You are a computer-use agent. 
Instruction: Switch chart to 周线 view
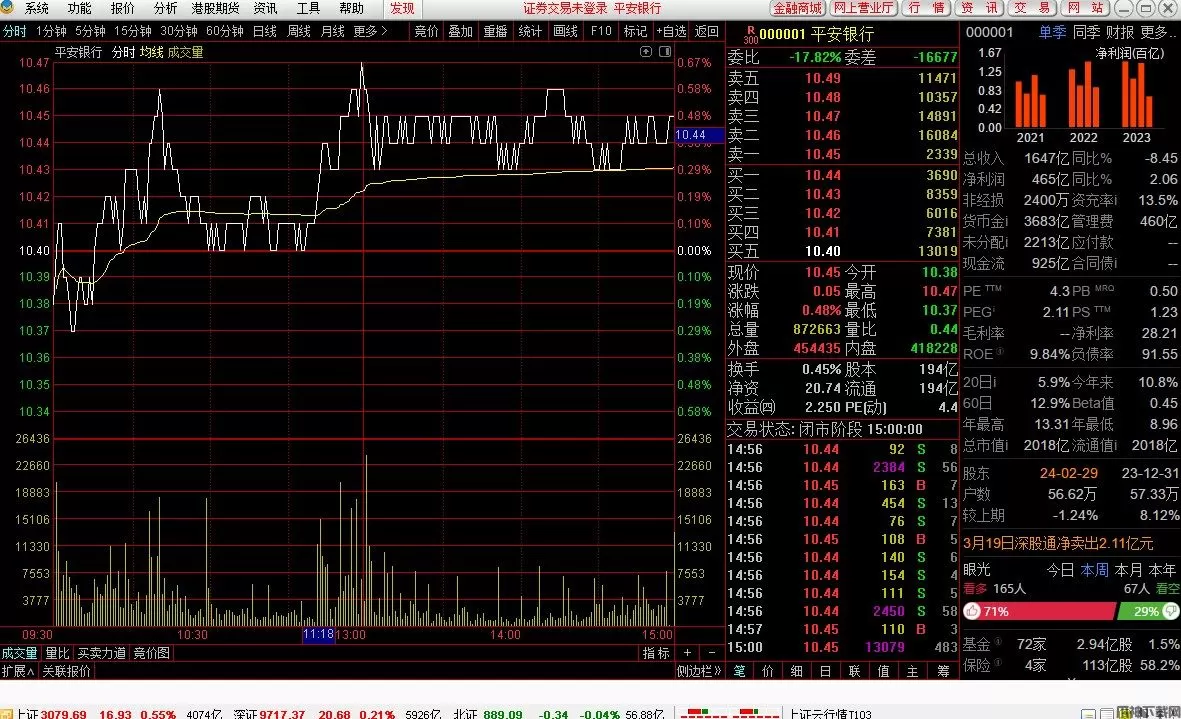click(x=299, y=31)
